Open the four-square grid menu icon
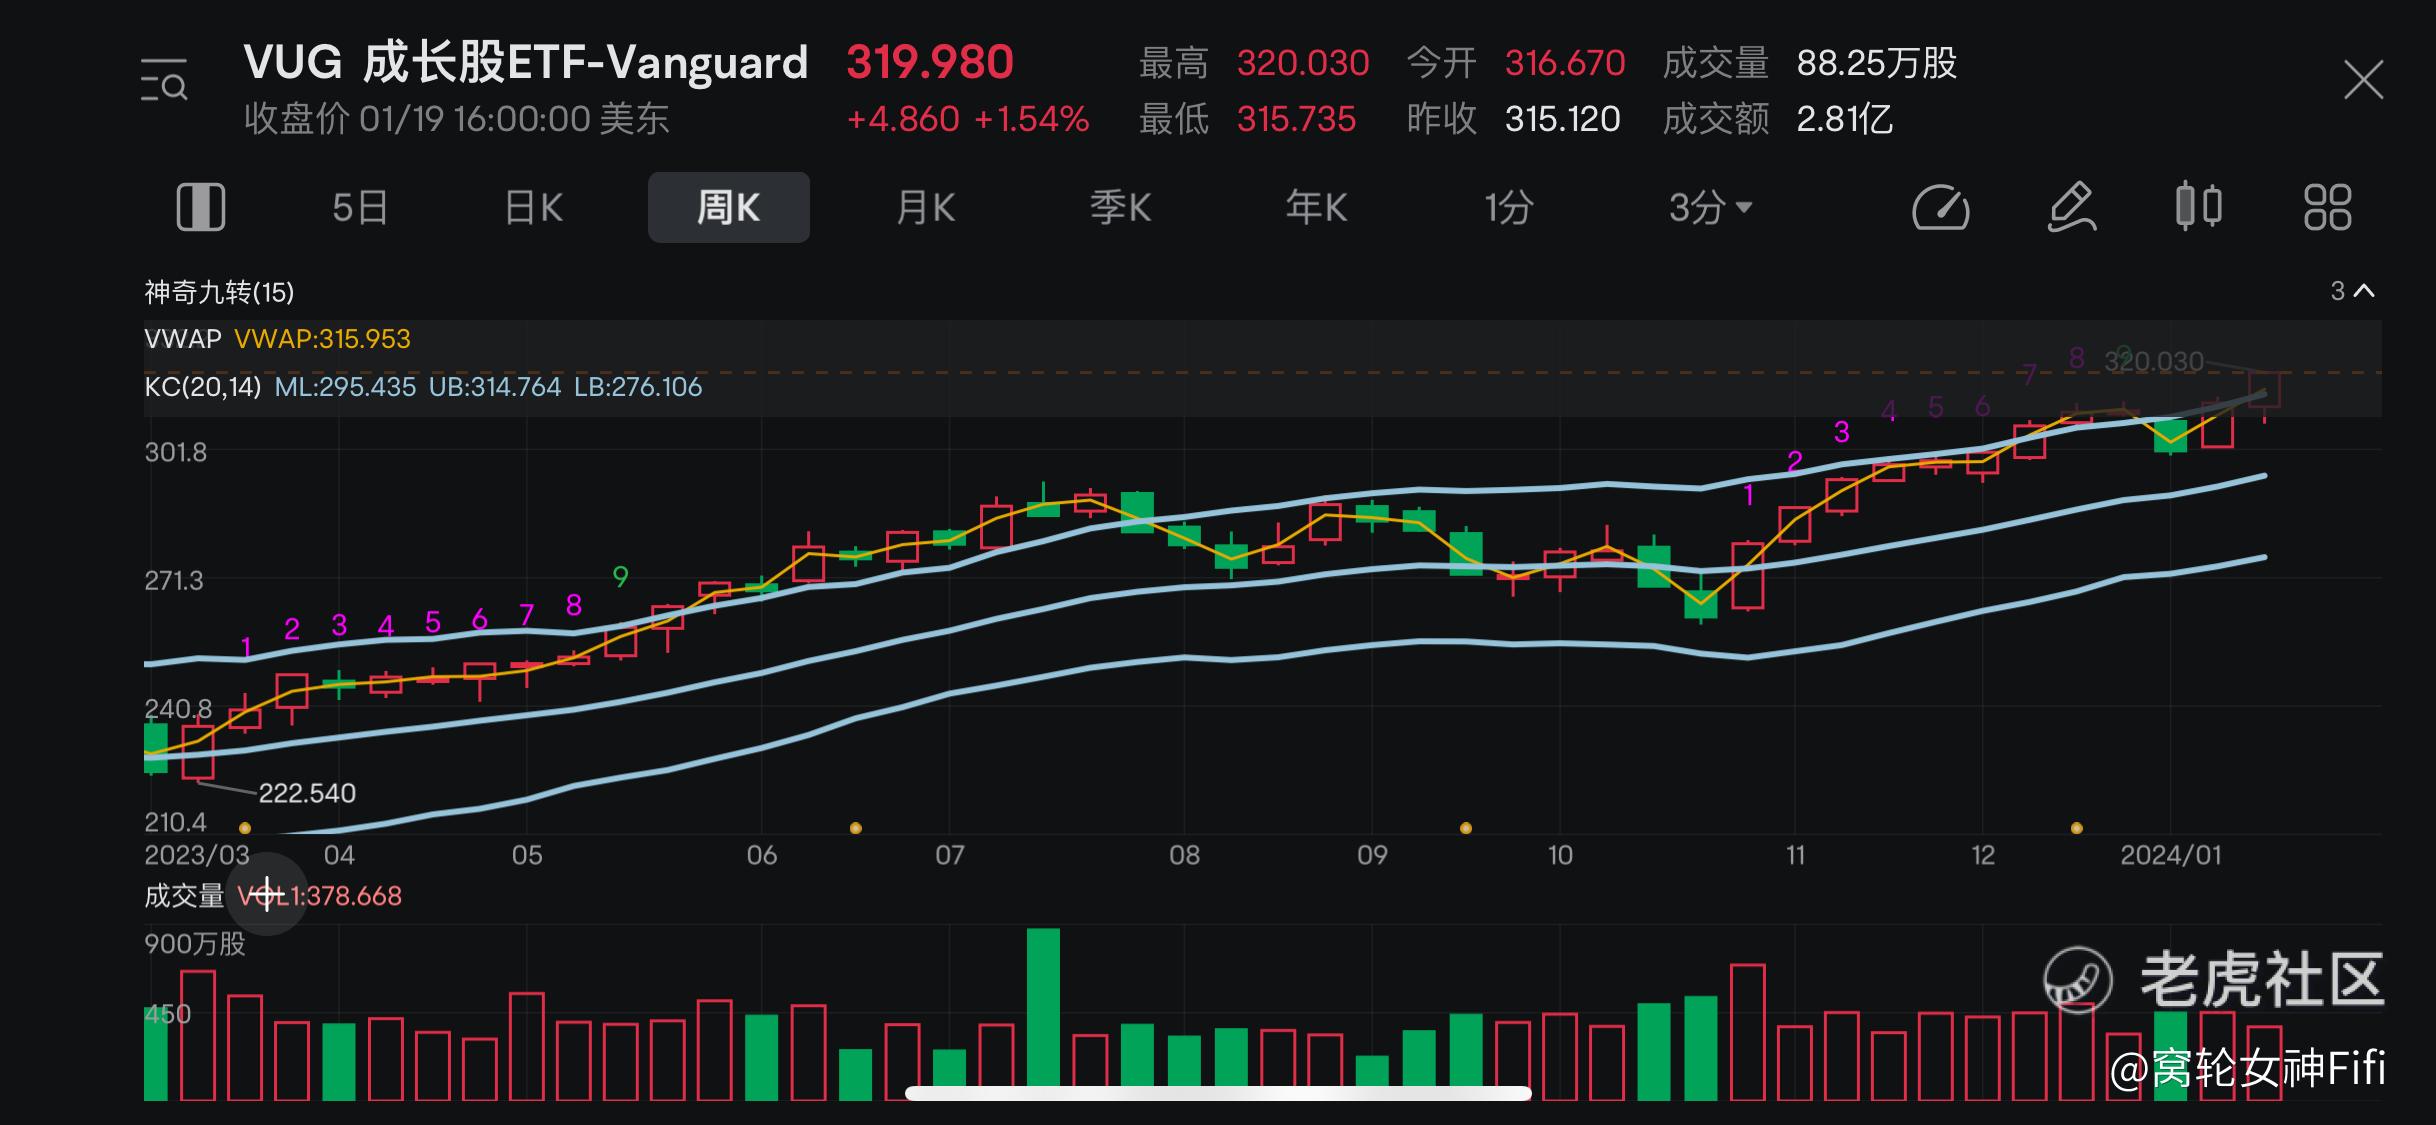 2327,208
